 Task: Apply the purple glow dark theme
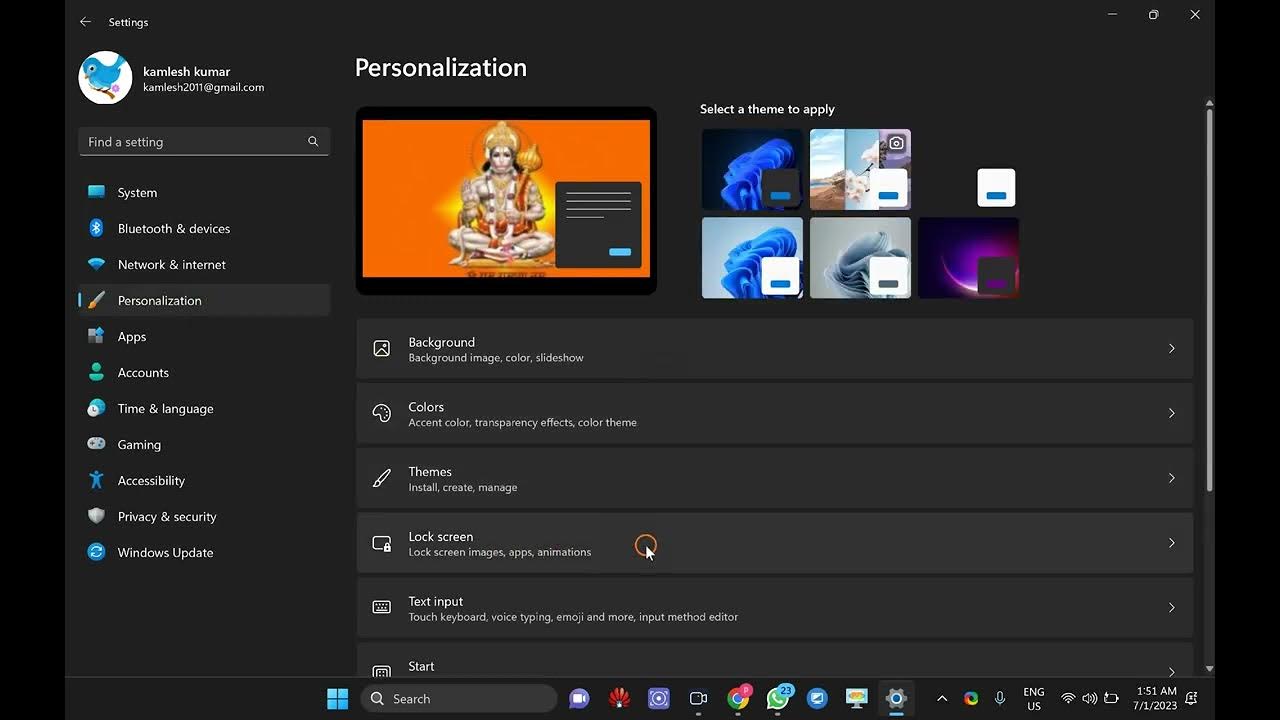(968, 258)
